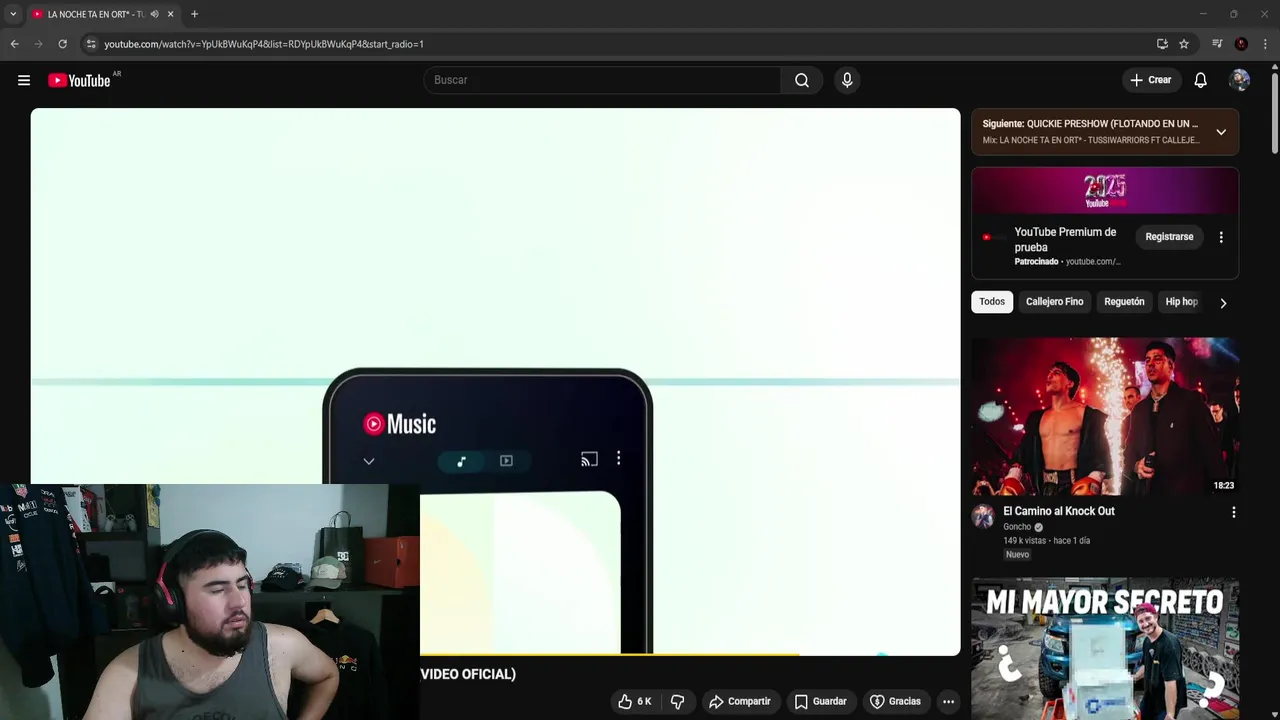The height and width of the screenshot is (720, 1280).
Task: Go to YouTube home via logo
Action: tap(79, 80)
